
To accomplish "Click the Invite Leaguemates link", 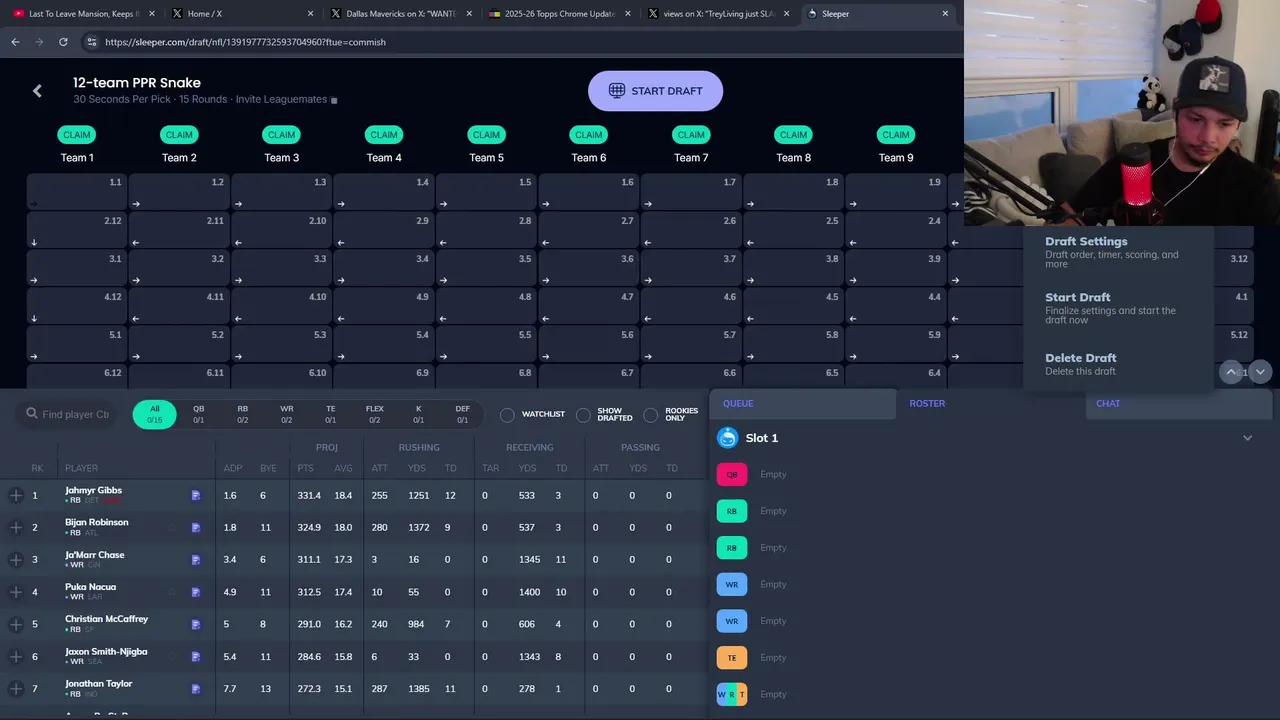I will coord(281,100).
